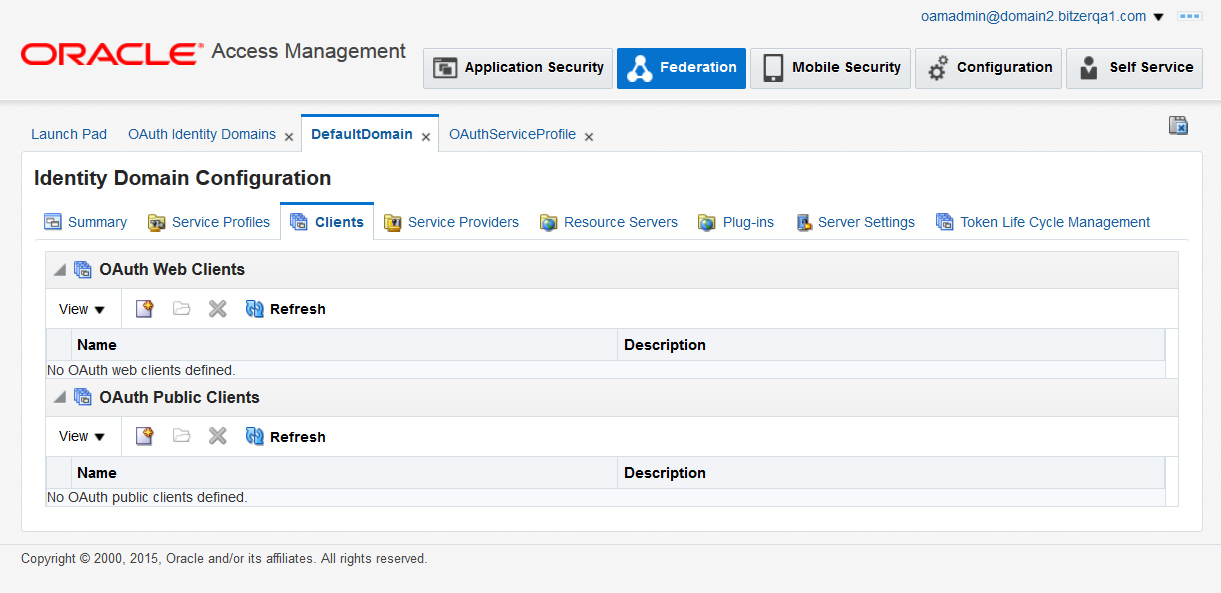
Task: Click the Oracle copyright notice in footer
Action: tap(224, 559)
